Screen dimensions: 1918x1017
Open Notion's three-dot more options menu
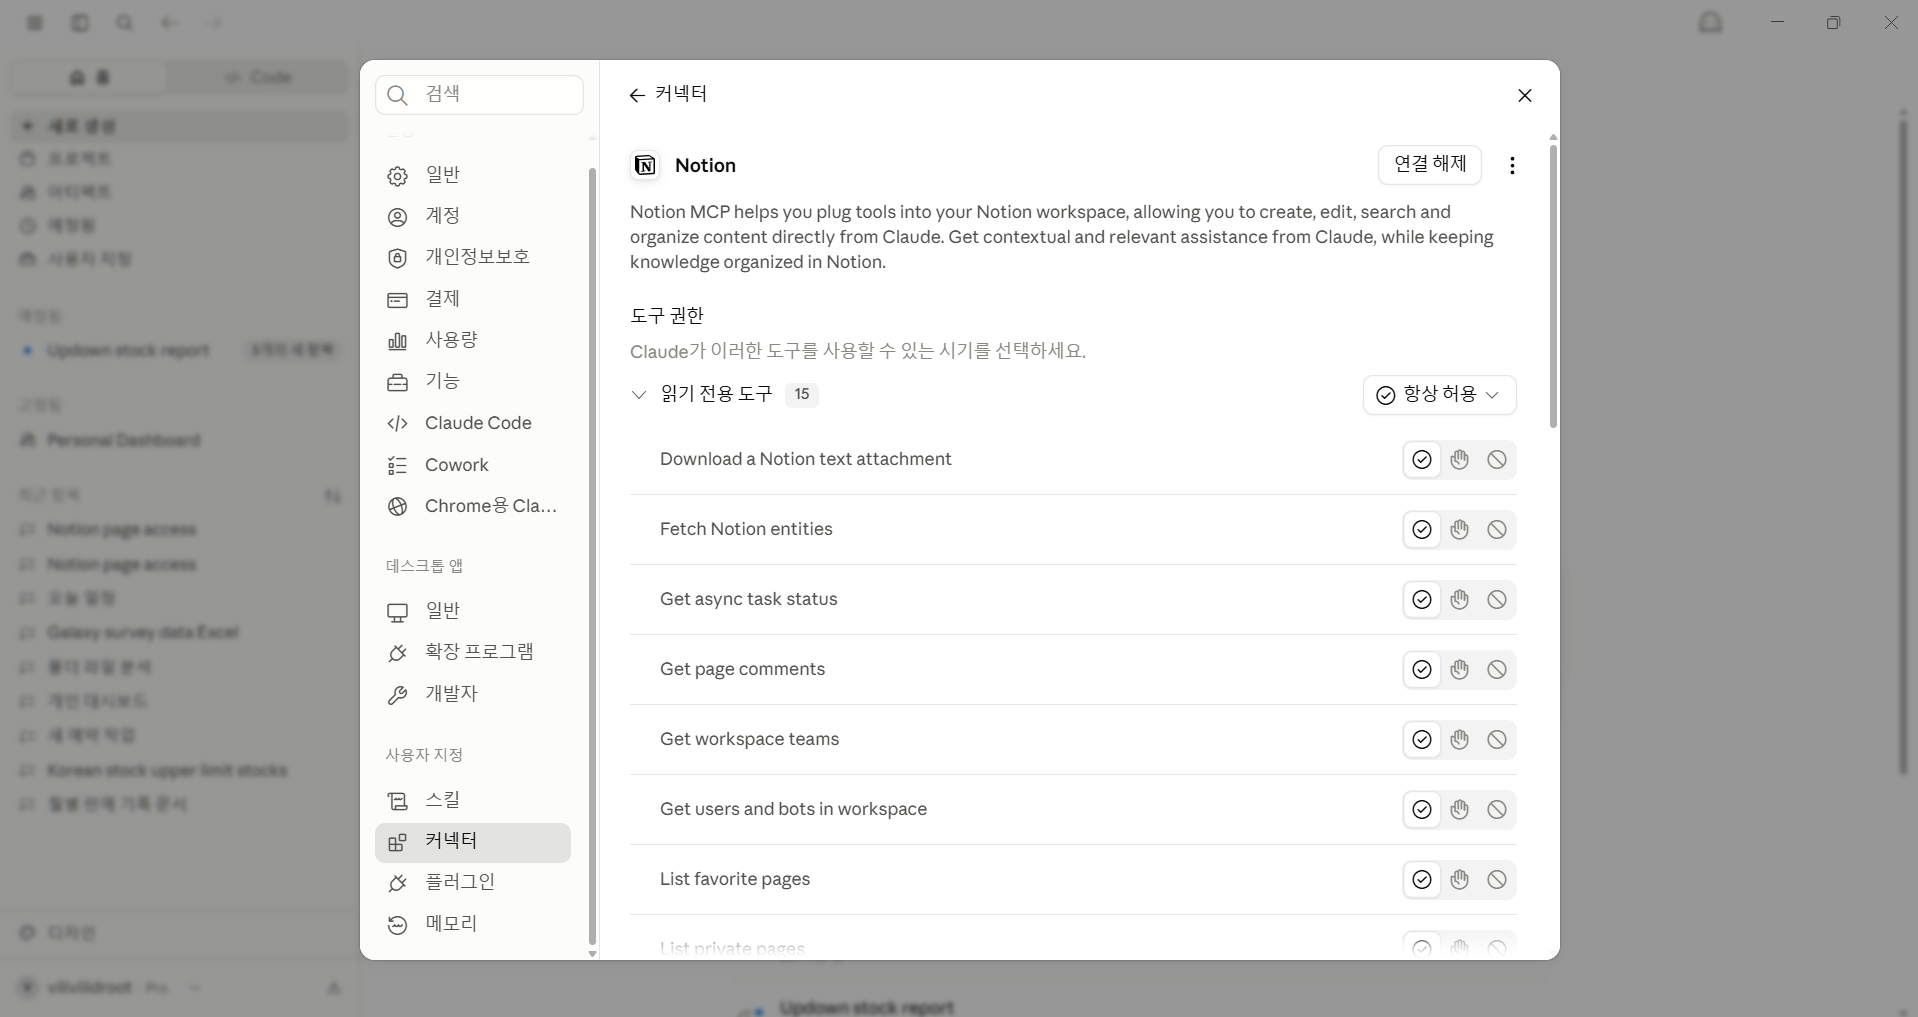click(x=1512, y=165)
